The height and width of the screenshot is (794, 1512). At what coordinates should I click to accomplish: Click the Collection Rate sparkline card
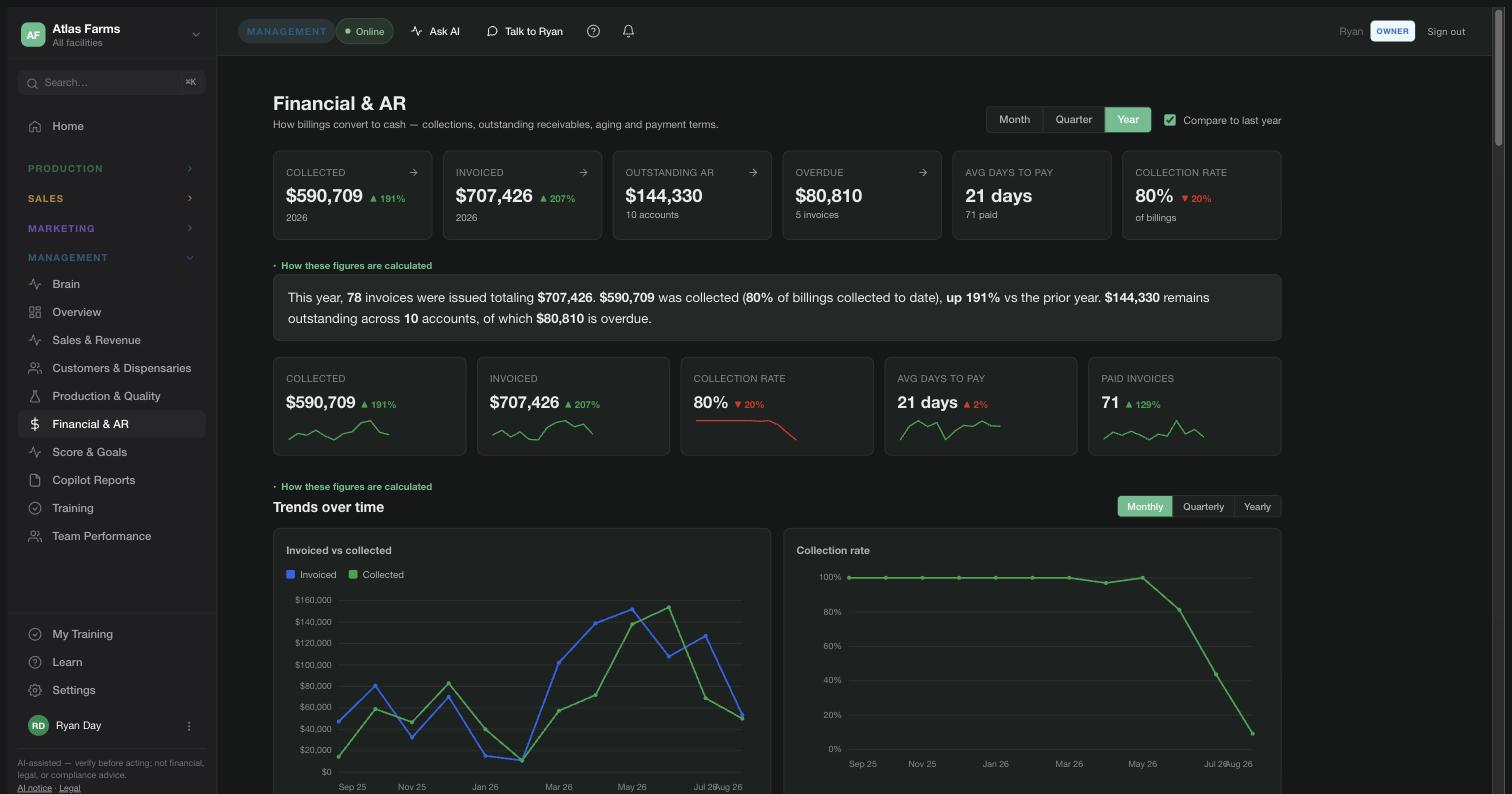[x=777, y=406]
